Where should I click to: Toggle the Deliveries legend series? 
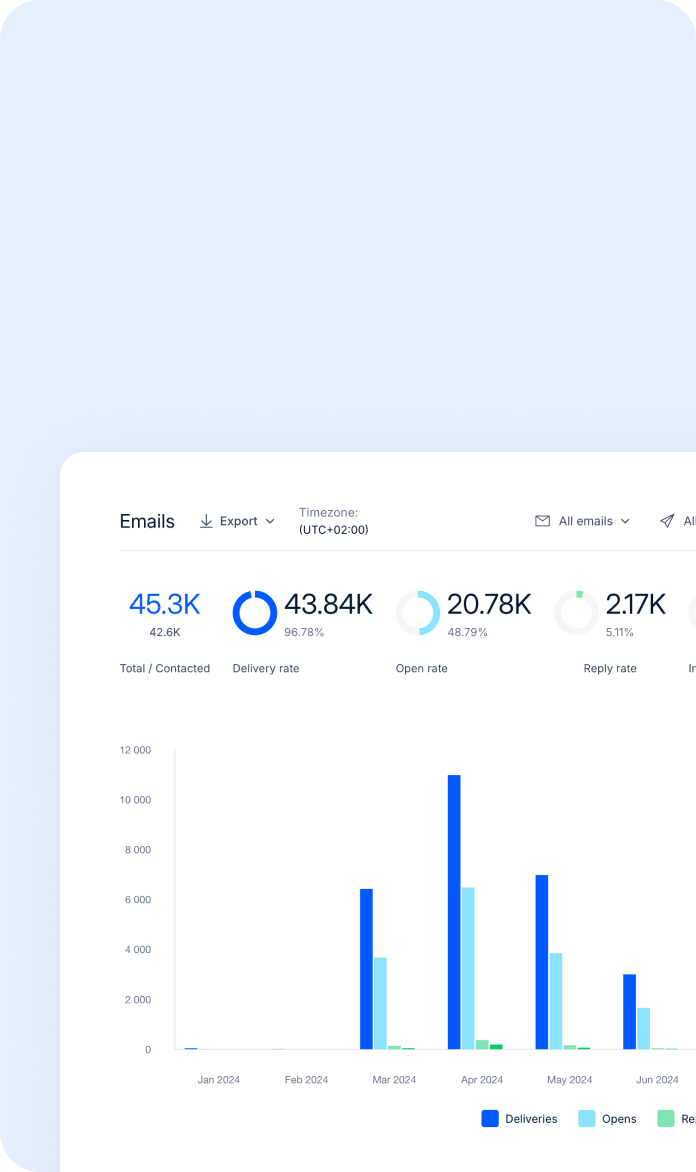point(520,1119)
